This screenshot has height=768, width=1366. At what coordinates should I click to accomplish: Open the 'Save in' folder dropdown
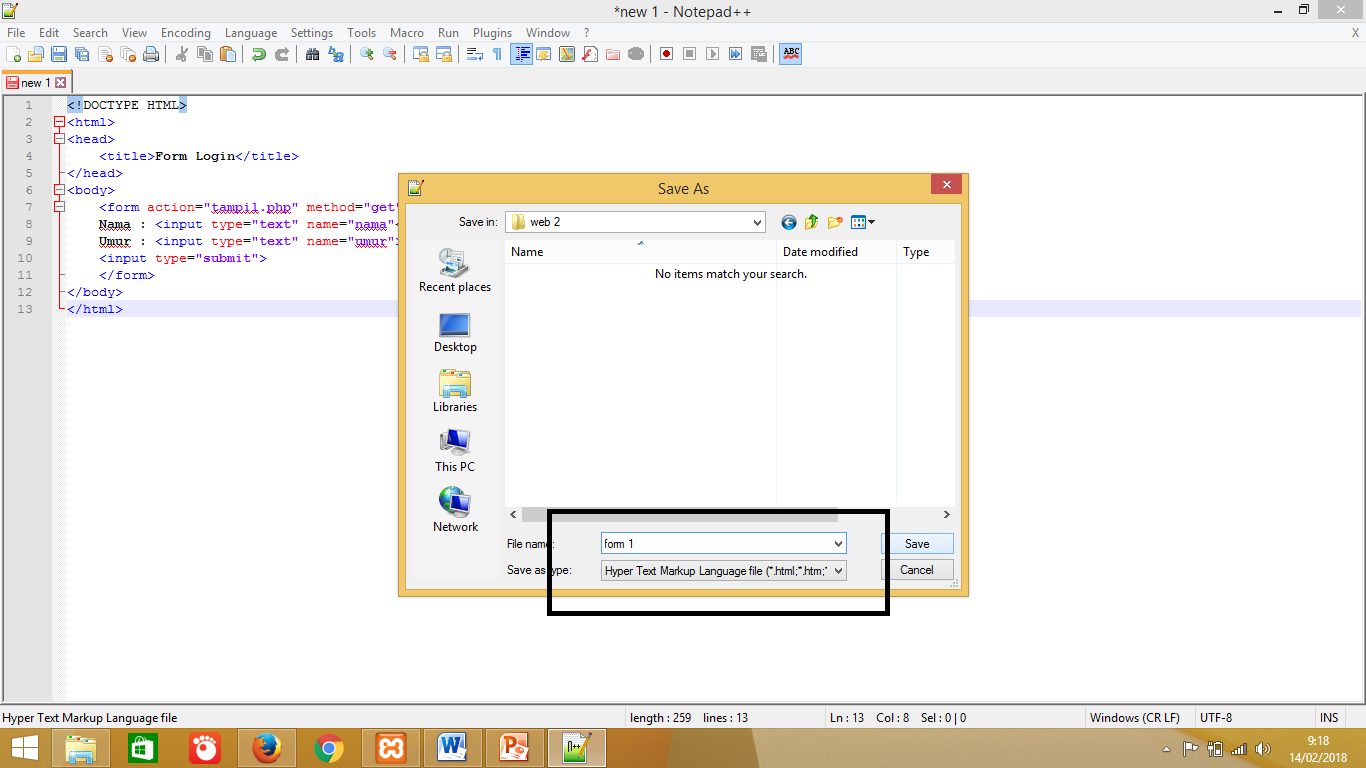pyautogui.click(x=755, y=222)
